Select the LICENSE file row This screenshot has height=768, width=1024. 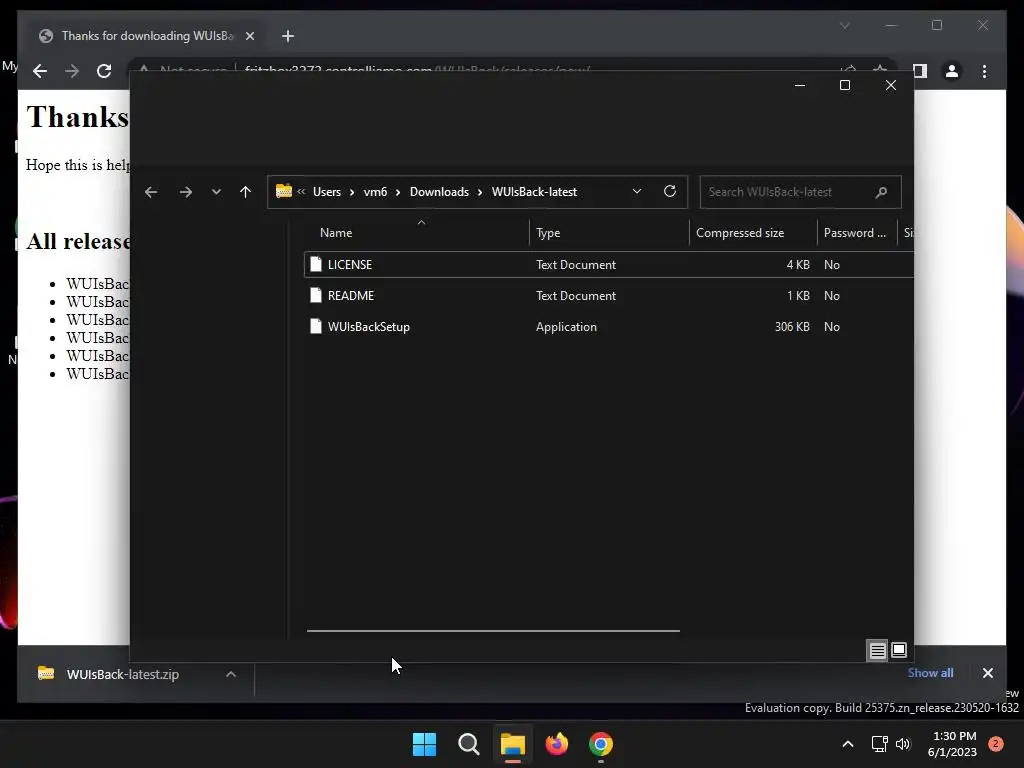[x=609, y=264]
